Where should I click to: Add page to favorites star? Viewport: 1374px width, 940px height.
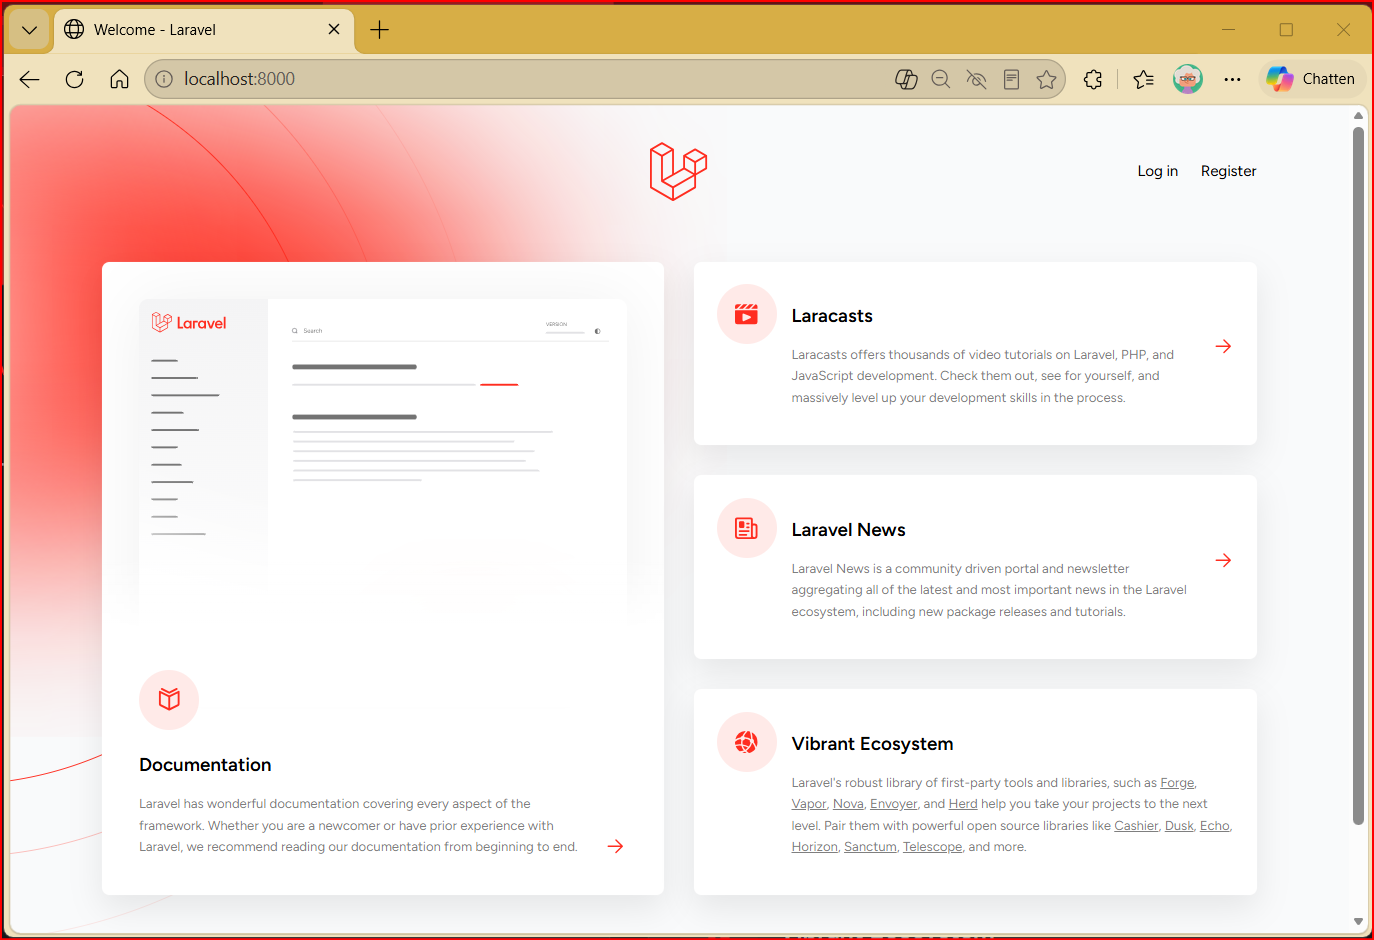(x=1046, y=79)
